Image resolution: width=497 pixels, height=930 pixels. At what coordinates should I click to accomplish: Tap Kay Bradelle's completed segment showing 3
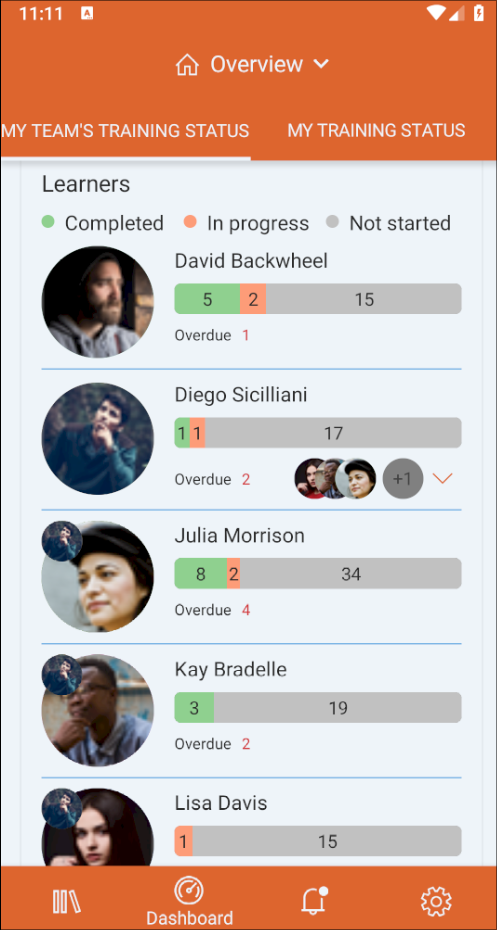point(194,708)
